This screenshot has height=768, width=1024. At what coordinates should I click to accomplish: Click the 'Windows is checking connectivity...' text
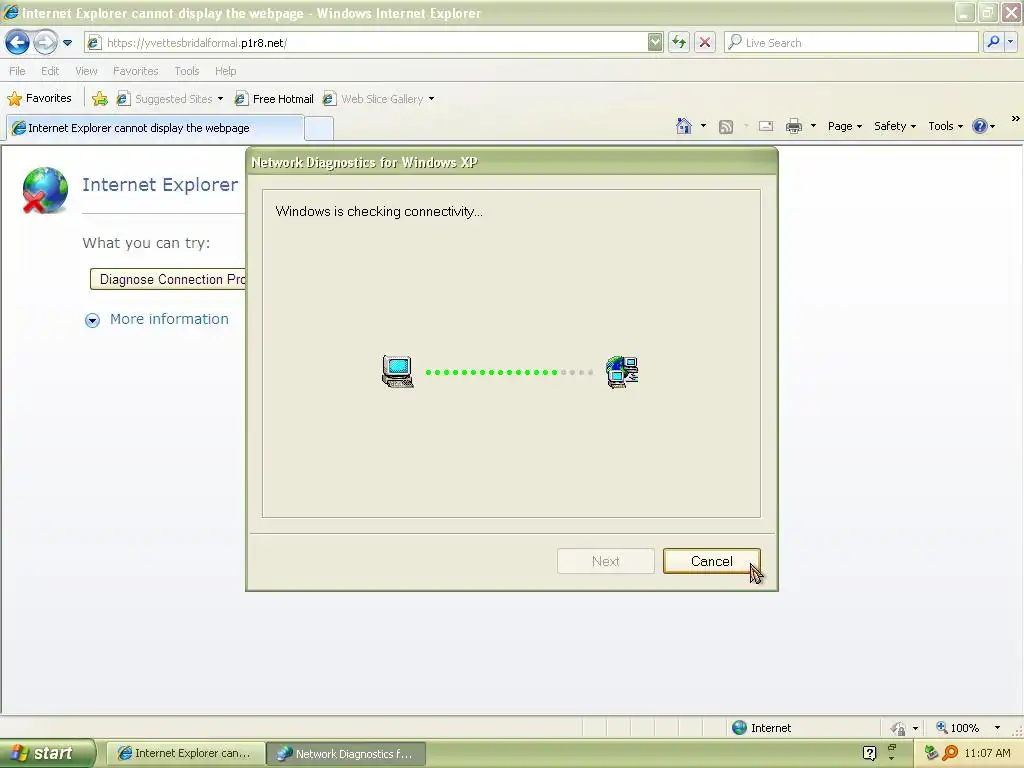(x=379, y=212)
